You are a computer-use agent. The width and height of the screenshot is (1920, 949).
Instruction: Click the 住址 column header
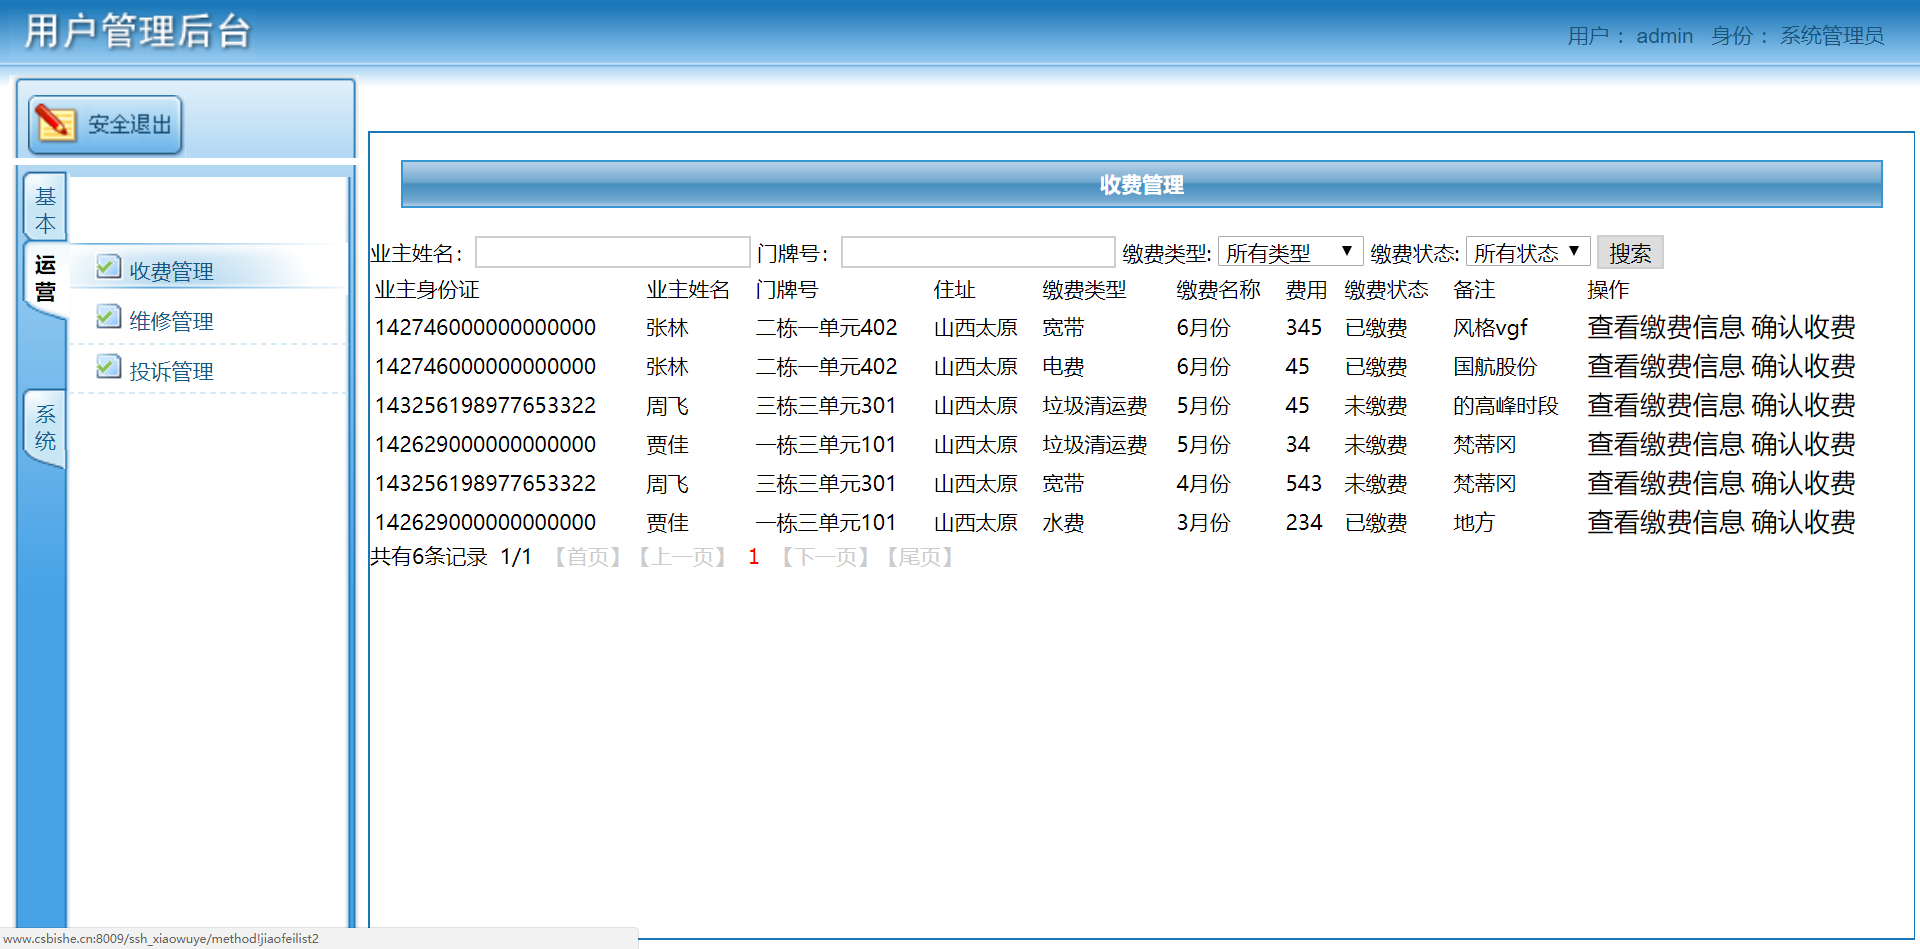954,290
